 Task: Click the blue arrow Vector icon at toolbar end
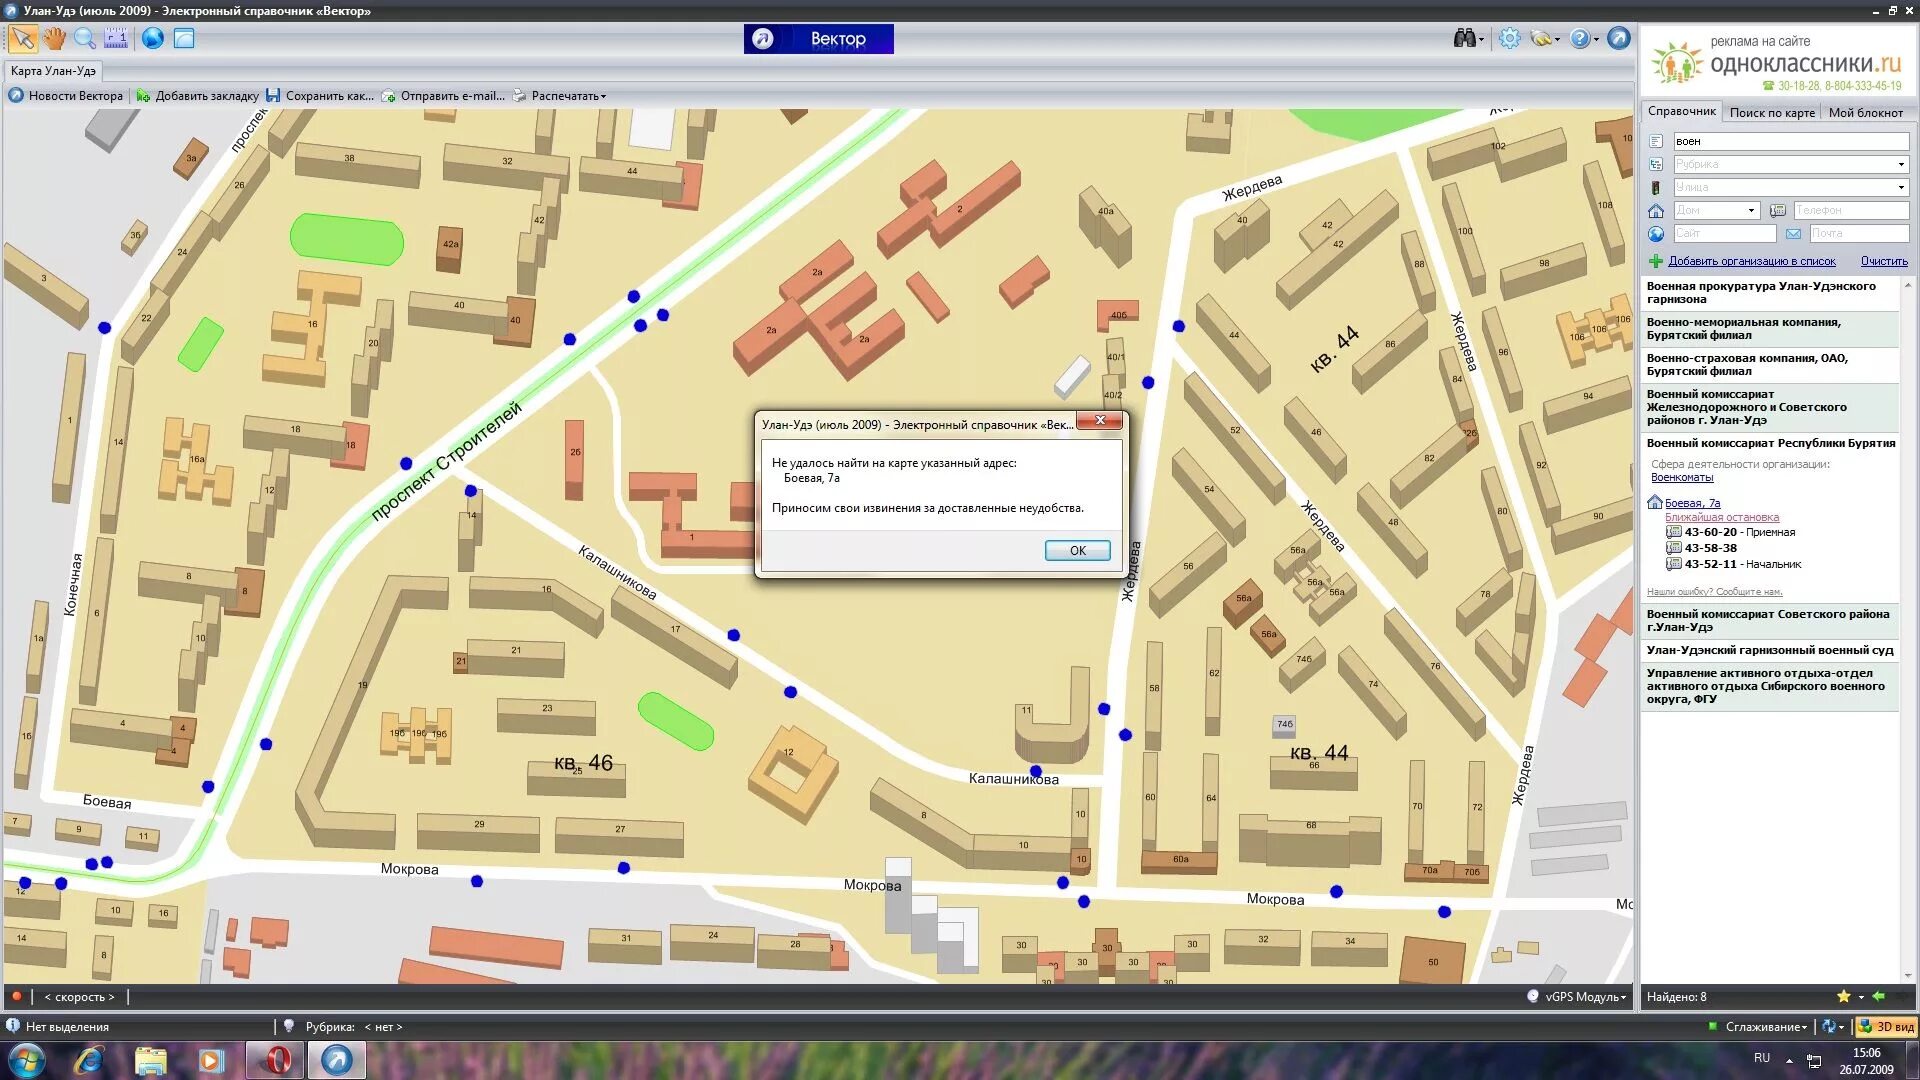1618,38
